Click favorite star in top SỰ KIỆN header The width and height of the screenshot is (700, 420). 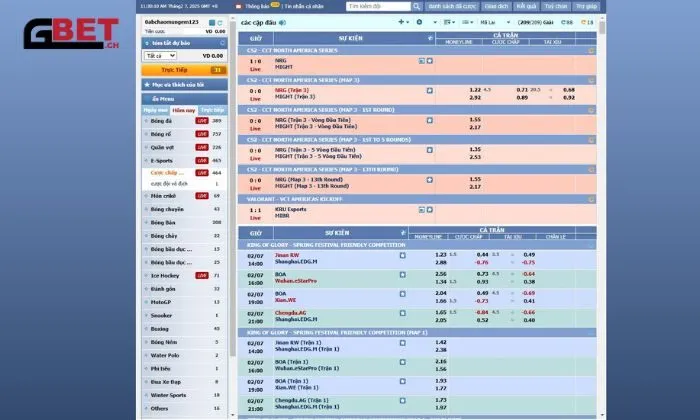click(x=430, y=38)
